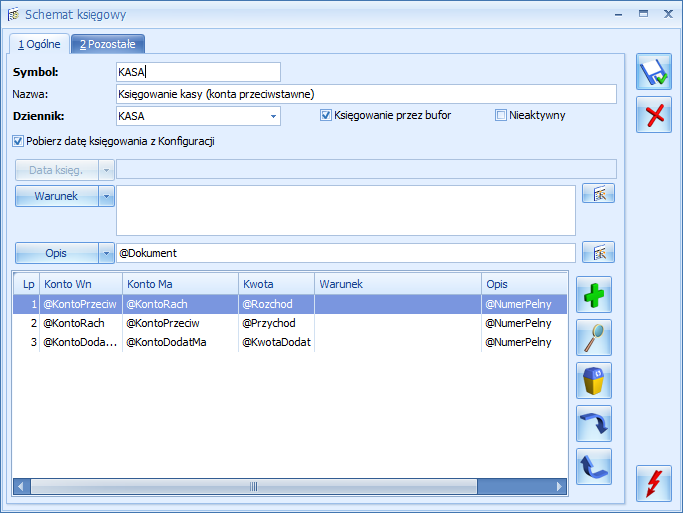683x513 pixels.
Task: Switch to the 1 Ogólne tab
Action: click(x=39, y=44)
